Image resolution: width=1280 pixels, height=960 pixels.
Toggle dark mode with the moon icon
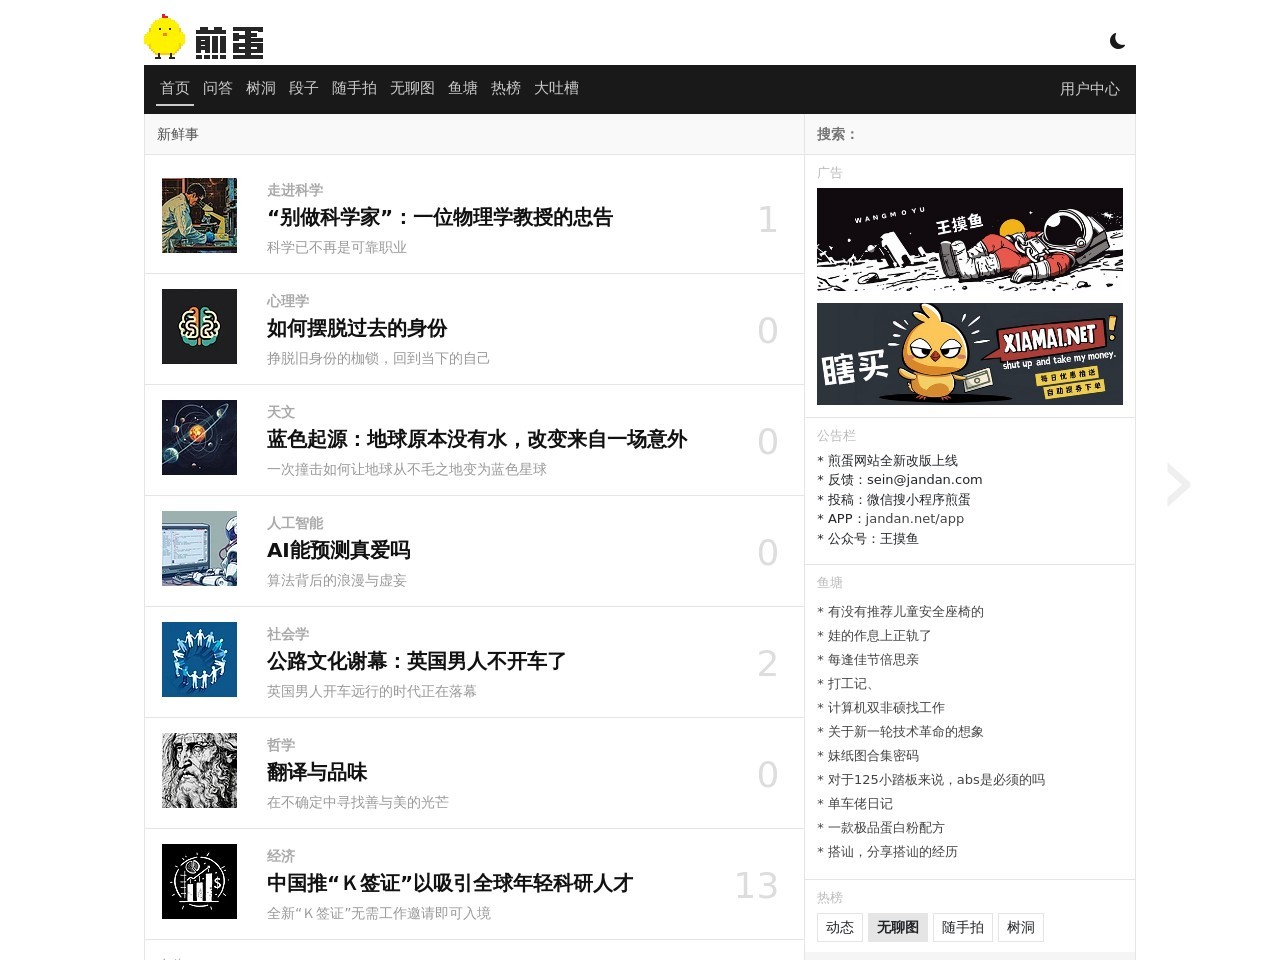[1117, 41]
